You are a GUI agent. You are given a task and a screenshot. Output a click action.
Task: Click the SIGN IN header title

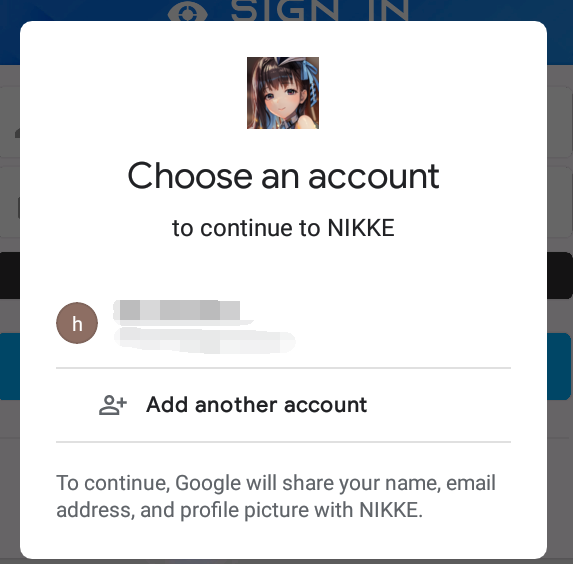click(320, 10)
